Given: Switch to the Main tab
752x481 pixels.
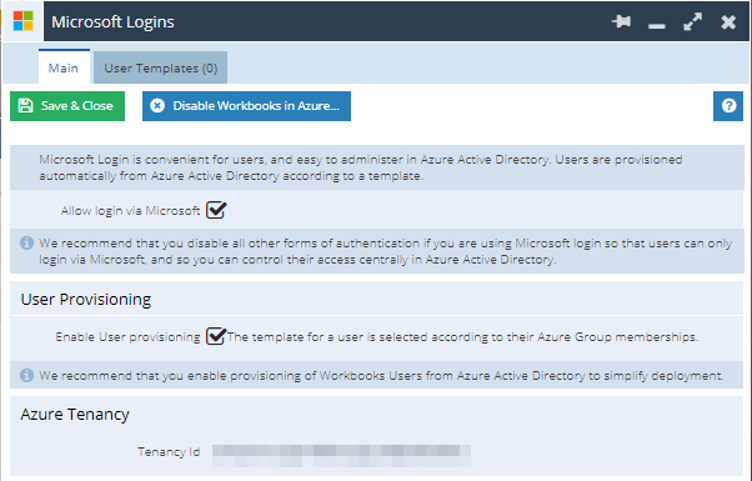Looking at the screenshot, I should pyautogui.click(x=64, y=68).
